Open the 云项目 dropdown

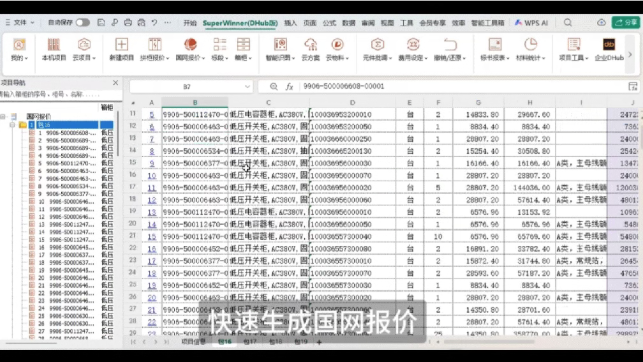[84, 50]
